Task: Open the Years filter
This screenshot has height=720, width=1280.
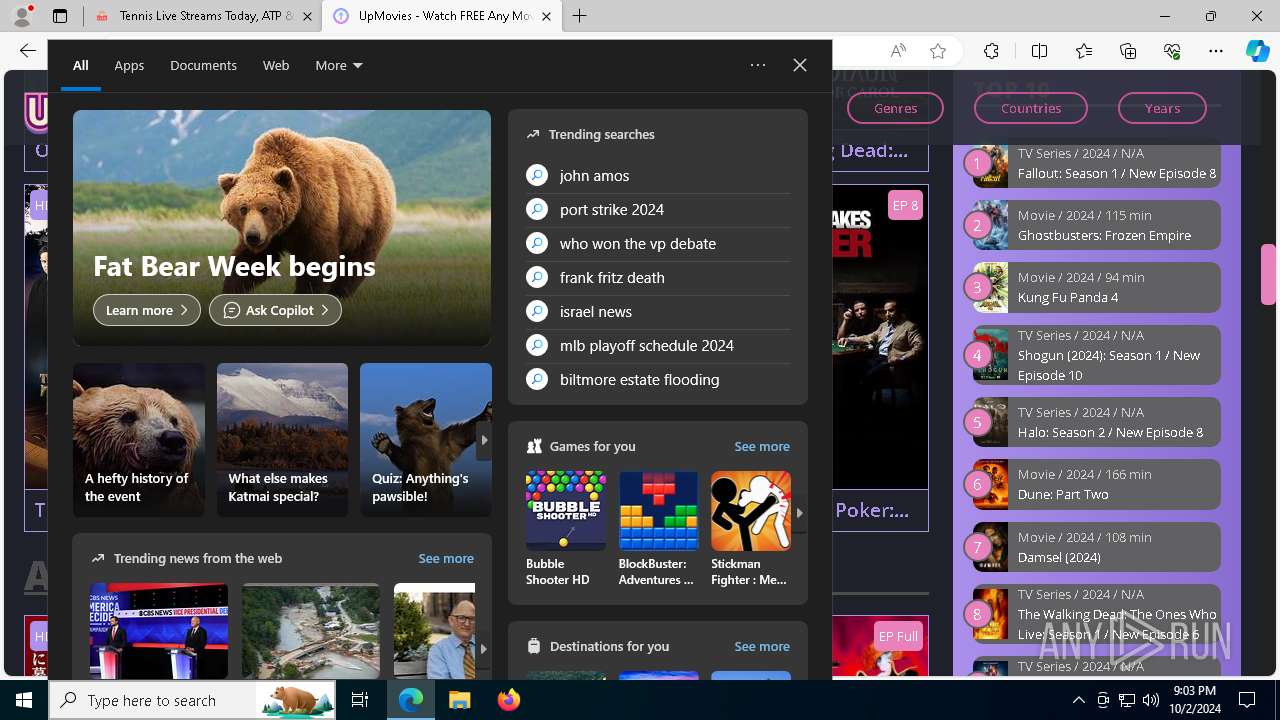Action: (x=1162, y=108)
